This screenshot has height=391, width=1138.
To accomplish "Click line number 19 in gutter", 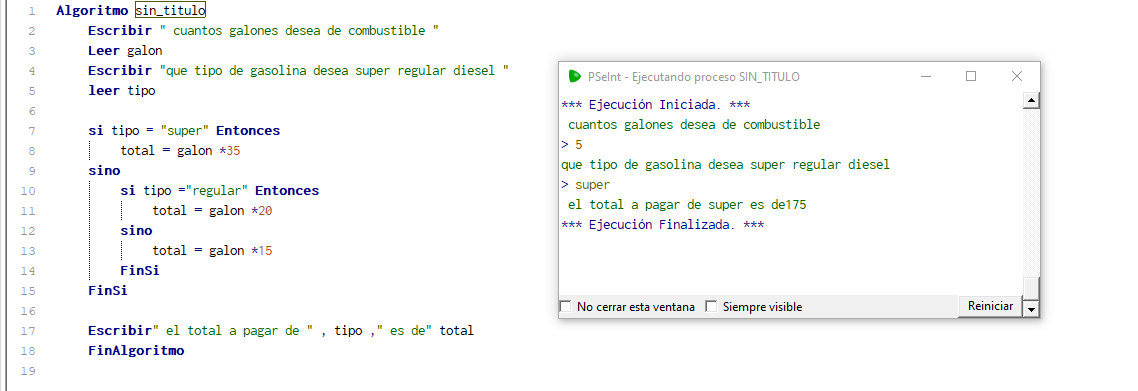I will [x=29, y=371].
